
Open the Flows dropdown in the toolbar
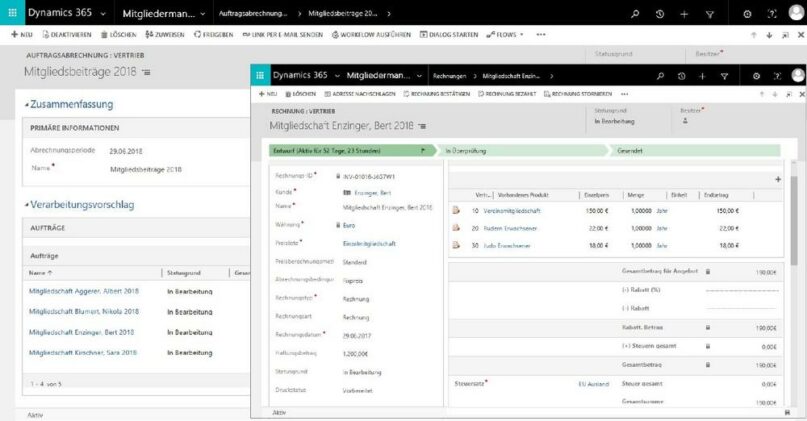point(505,34)
